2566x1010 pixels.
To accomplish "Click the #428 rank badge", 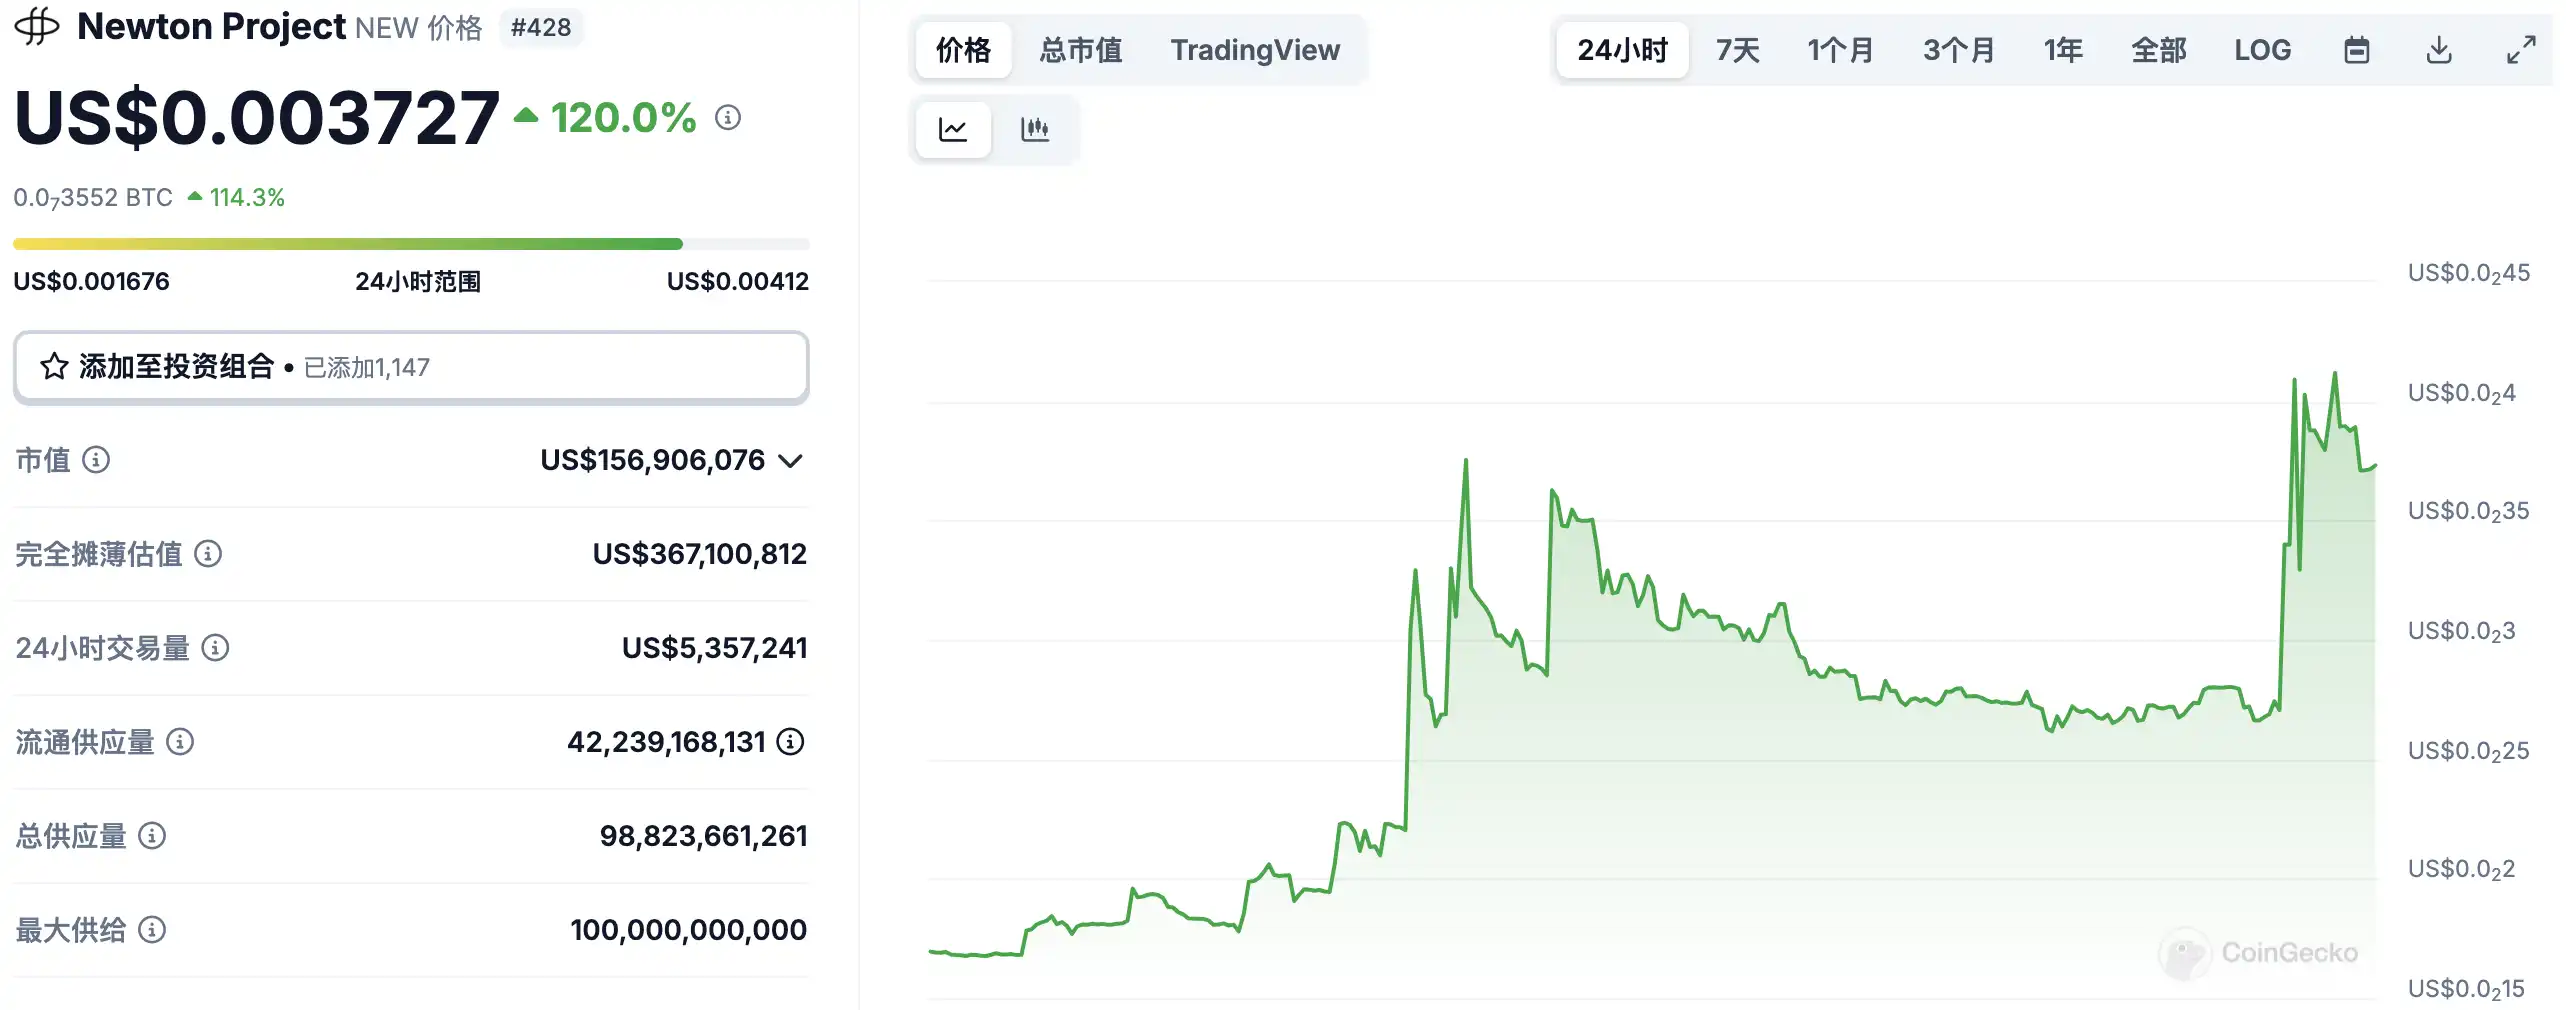I will click(541, 28).
